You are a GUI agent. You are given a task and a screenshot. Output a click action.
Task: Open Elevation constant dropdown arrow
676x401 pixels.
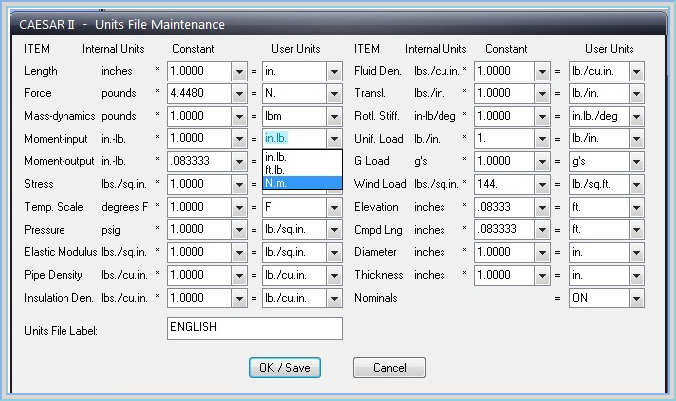click(542, 207)
